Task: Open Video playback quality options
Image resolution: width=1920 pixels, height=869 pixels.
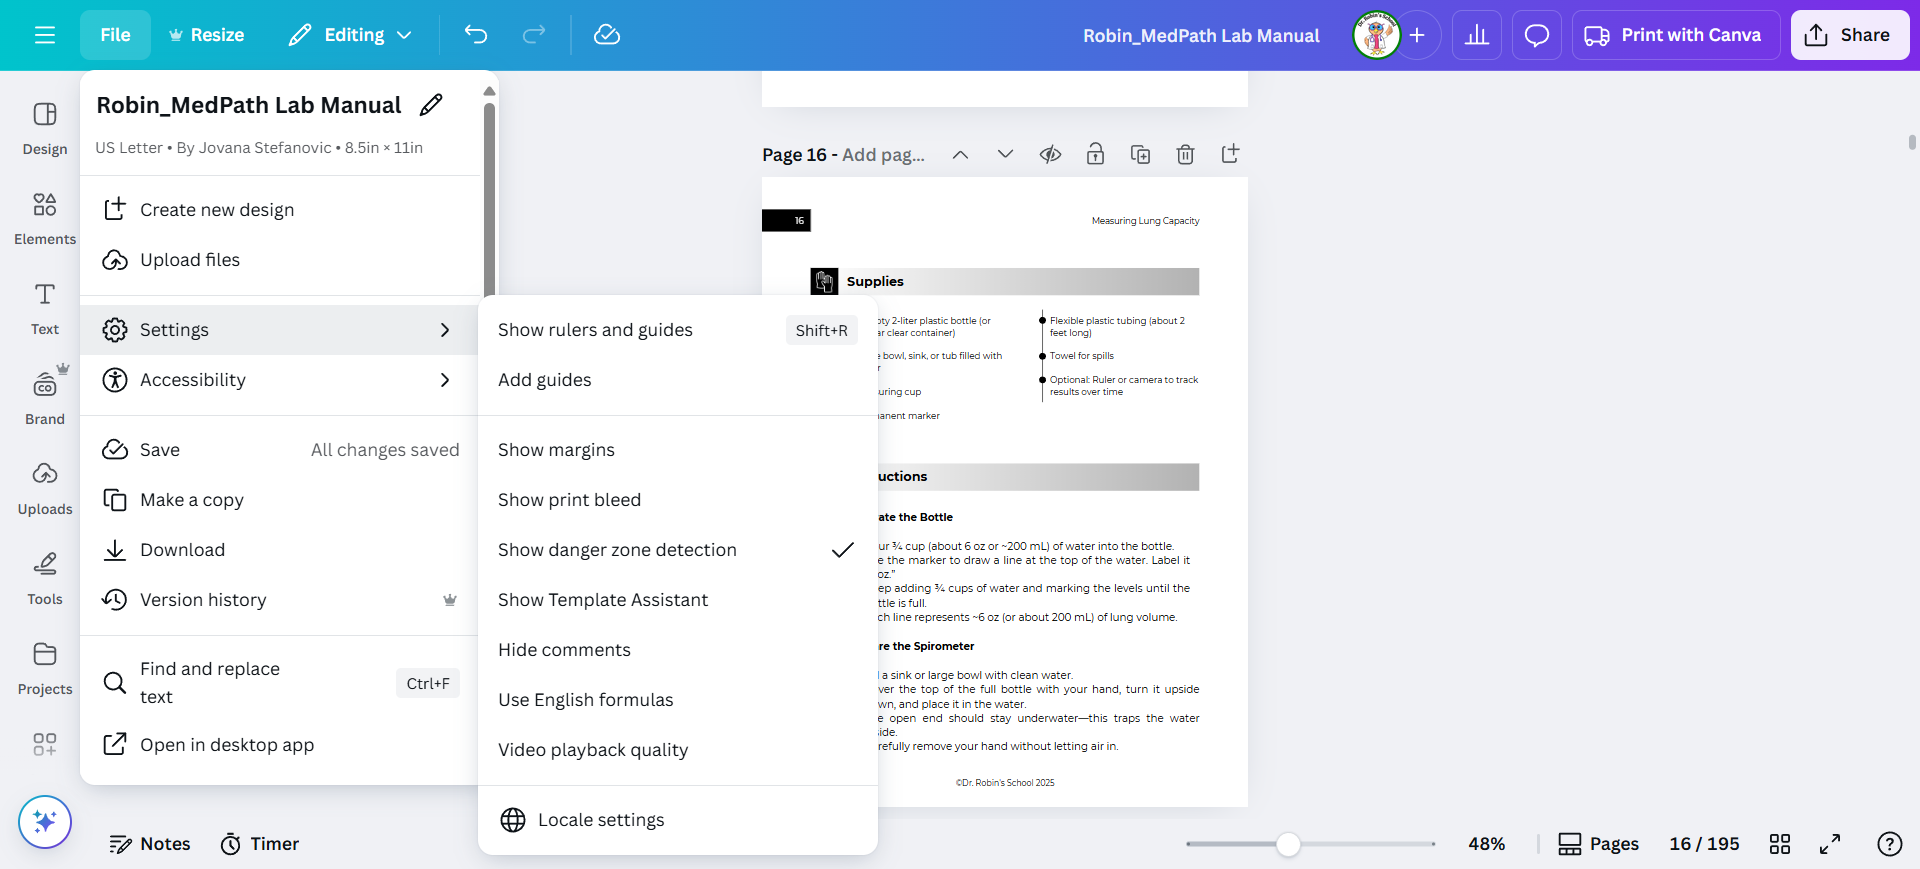Action: coord(677,750)
